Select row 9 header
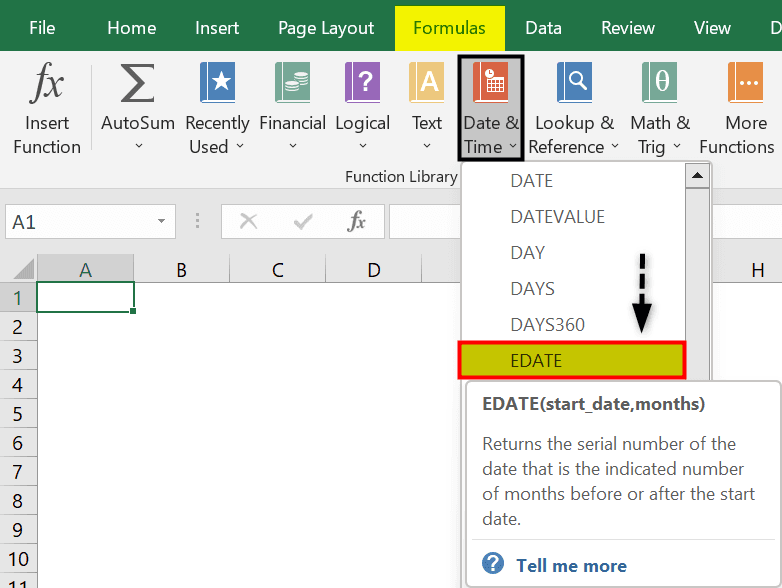Image resolution: width=782 pixels, height=588 pixels. point(18,529)
